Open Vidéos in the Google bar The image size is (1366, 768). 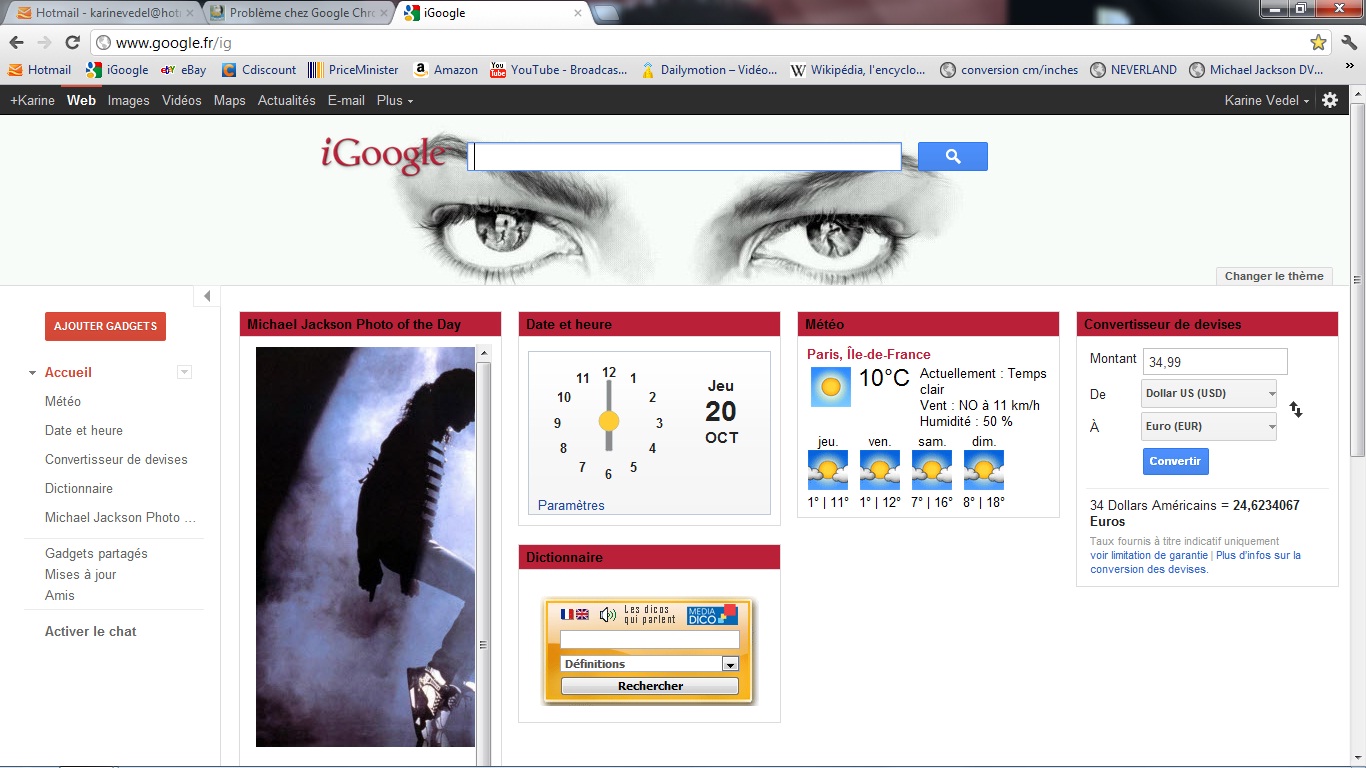click(182, 100)
